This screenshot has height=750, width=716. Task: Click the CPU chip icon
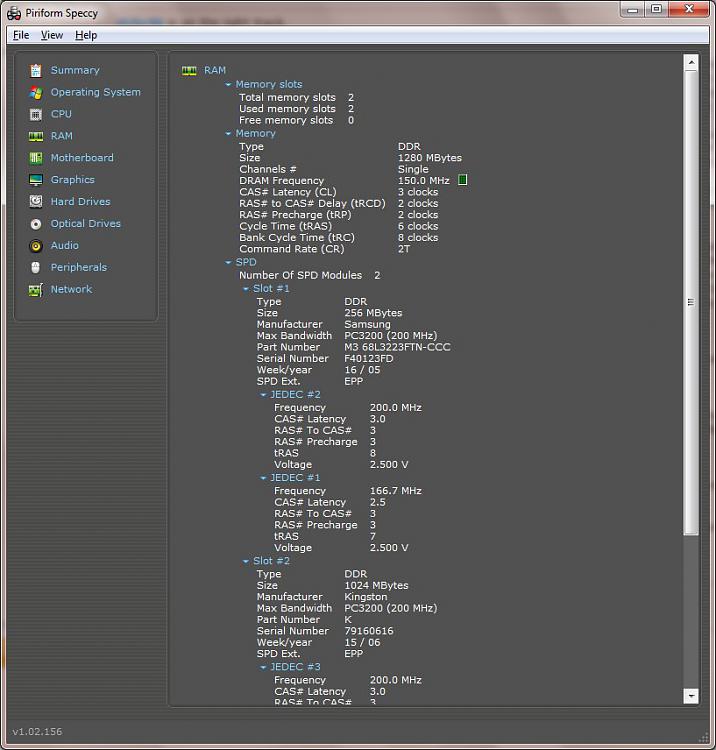click(36, 114)
